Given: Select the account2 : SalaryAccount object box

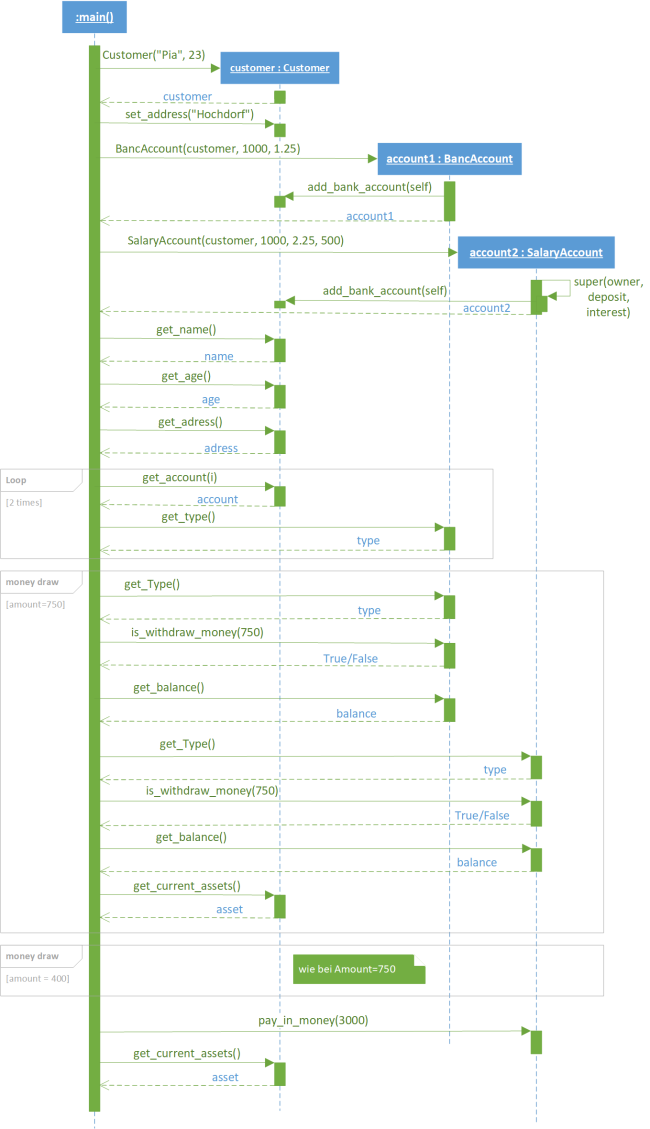Looking at the screenshot, I should click(x=536, y=252).
